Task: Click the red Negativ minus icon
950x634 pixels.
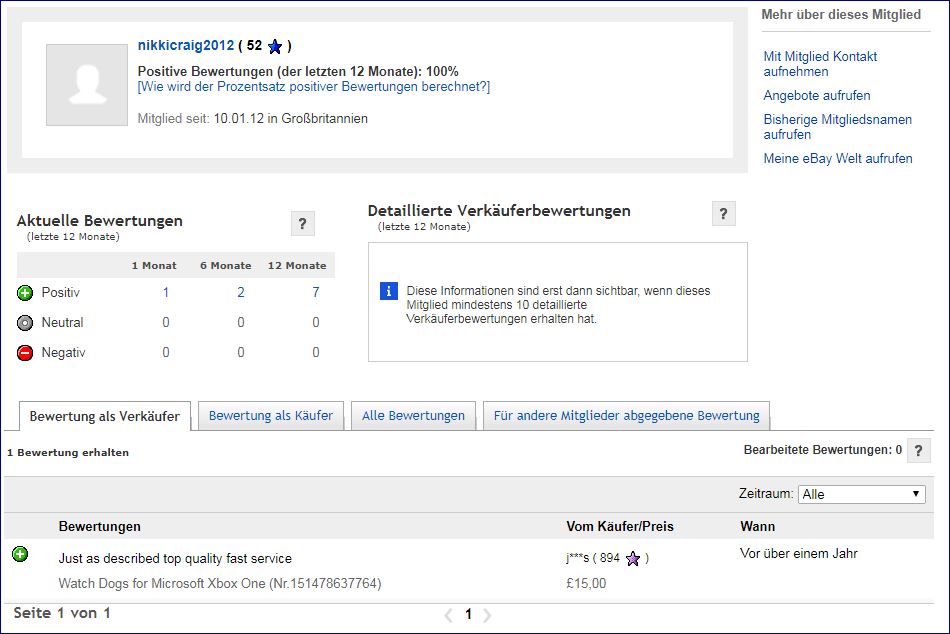Action: (25, 353)
